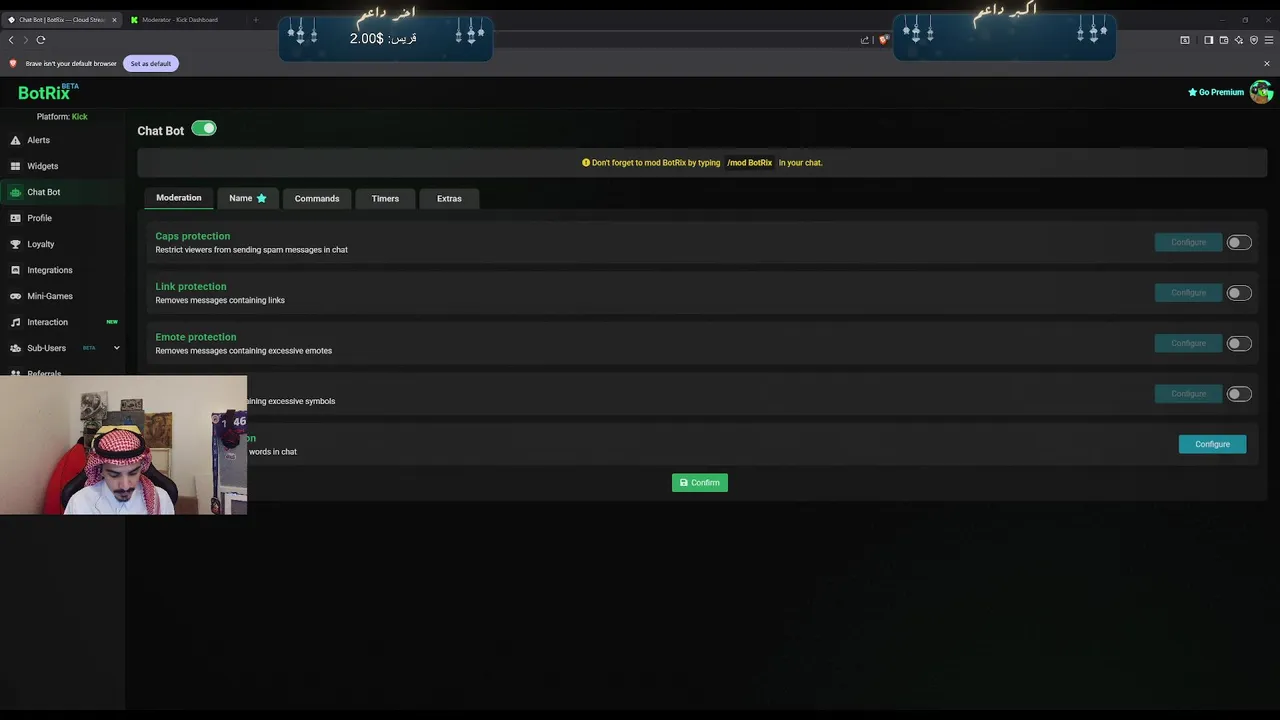Switch to the Timers tab
Screen dimensions: 1280x720
[385, 198]
